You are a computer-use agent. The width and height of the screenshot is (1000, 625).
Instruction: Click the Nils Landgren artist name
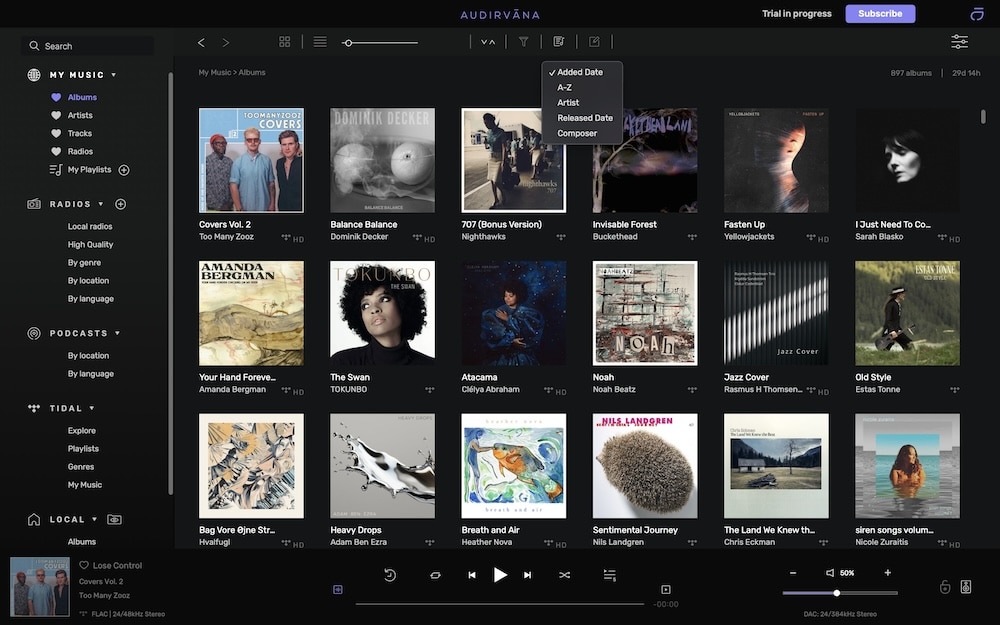[x=618, y=542]
